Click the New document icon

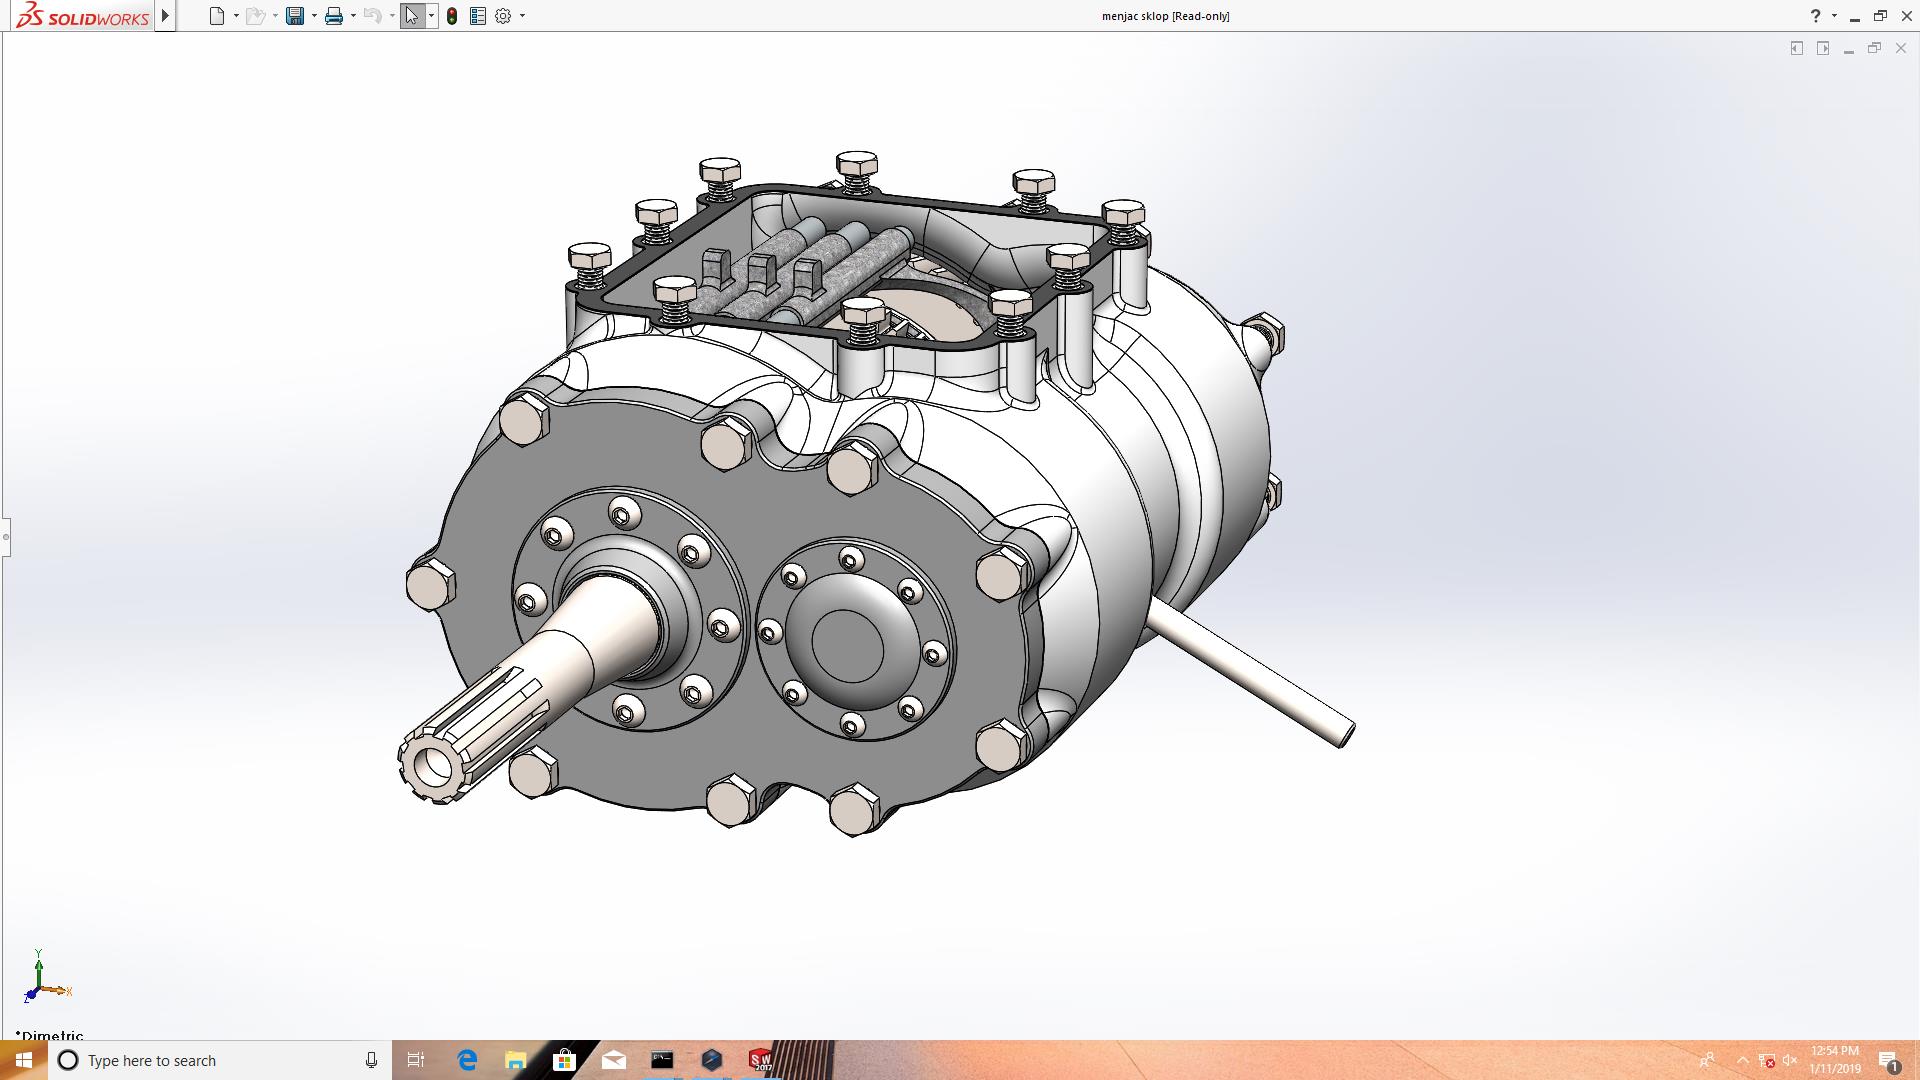(x=216, y=16)
